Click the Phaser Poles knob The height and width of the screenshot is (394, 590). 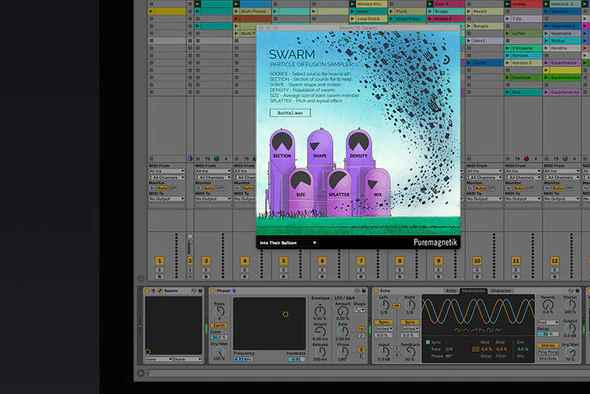pyautogui.click(x=219, y=311)
